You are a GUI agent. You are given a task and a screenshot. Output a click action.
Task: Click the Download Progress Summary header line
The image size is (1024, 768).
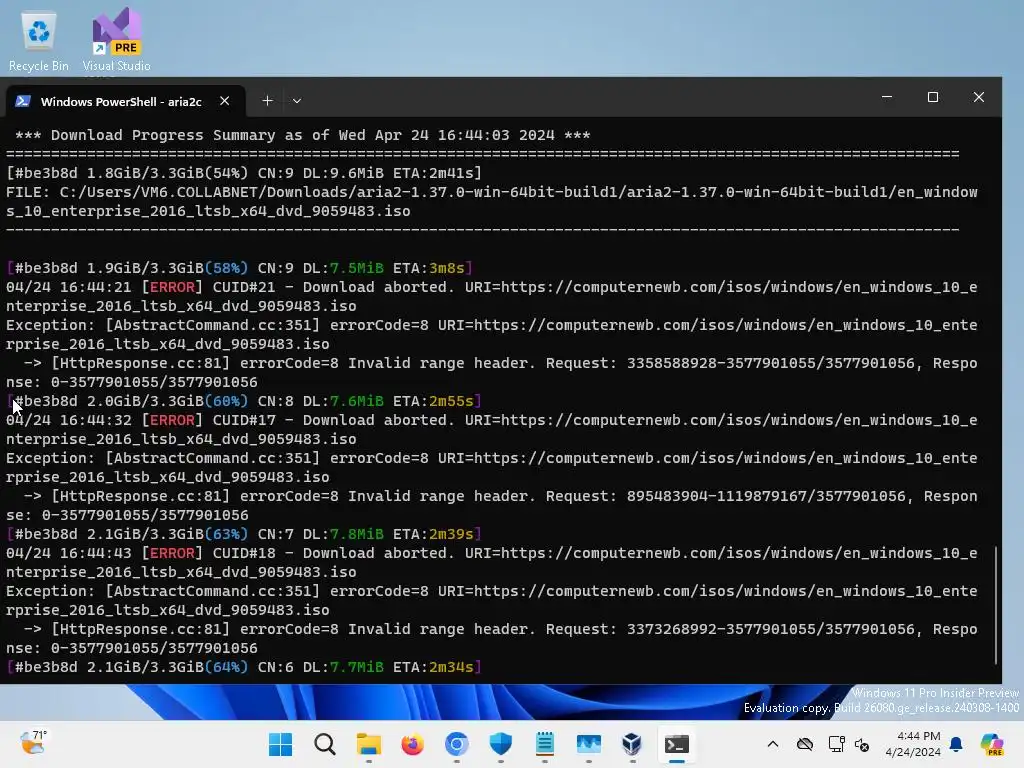[302, 135]
